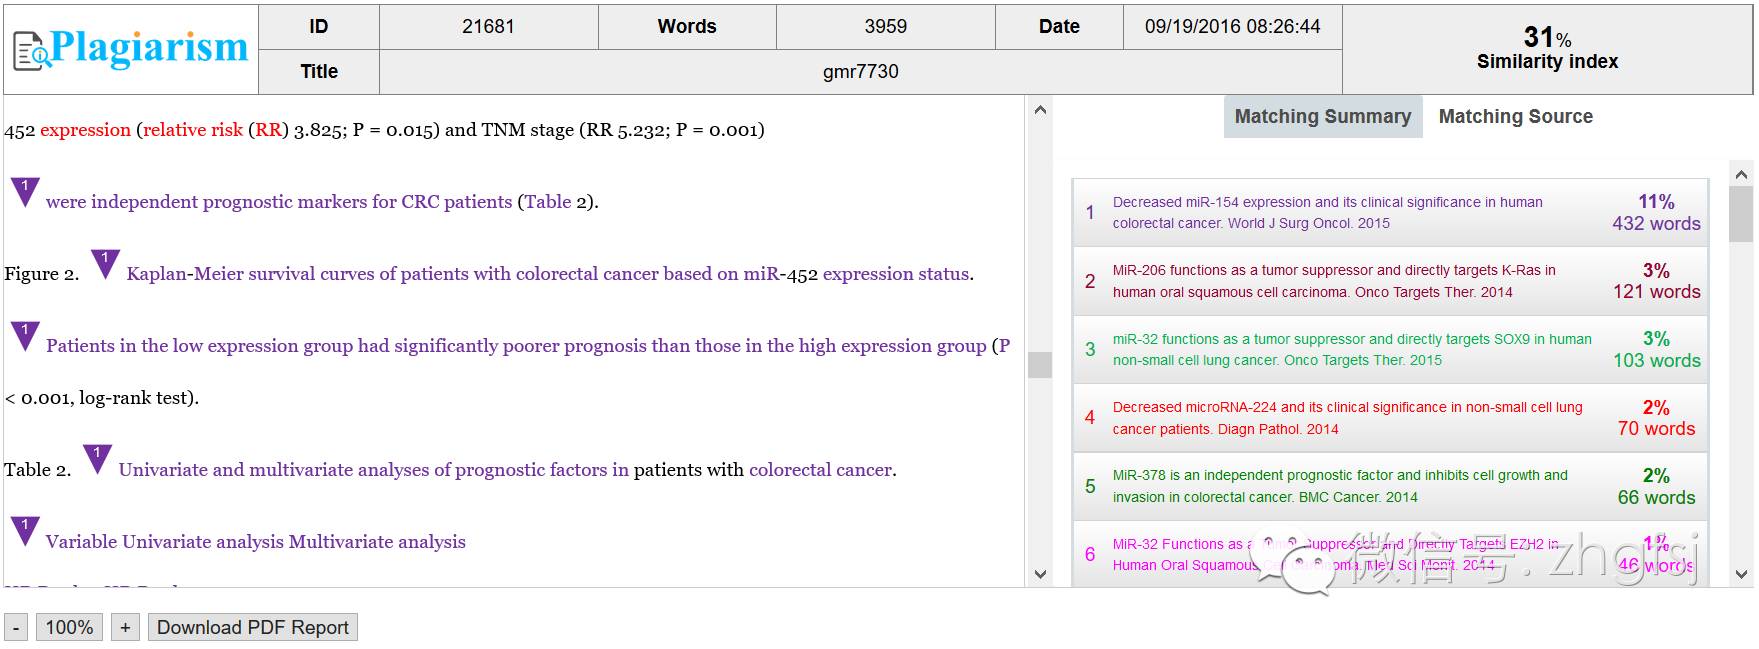Image resolution: width=1759 pixels, height=649 pixels.
Task: Click the 'Table 2.' label
Action: click(x=37, y=470)
